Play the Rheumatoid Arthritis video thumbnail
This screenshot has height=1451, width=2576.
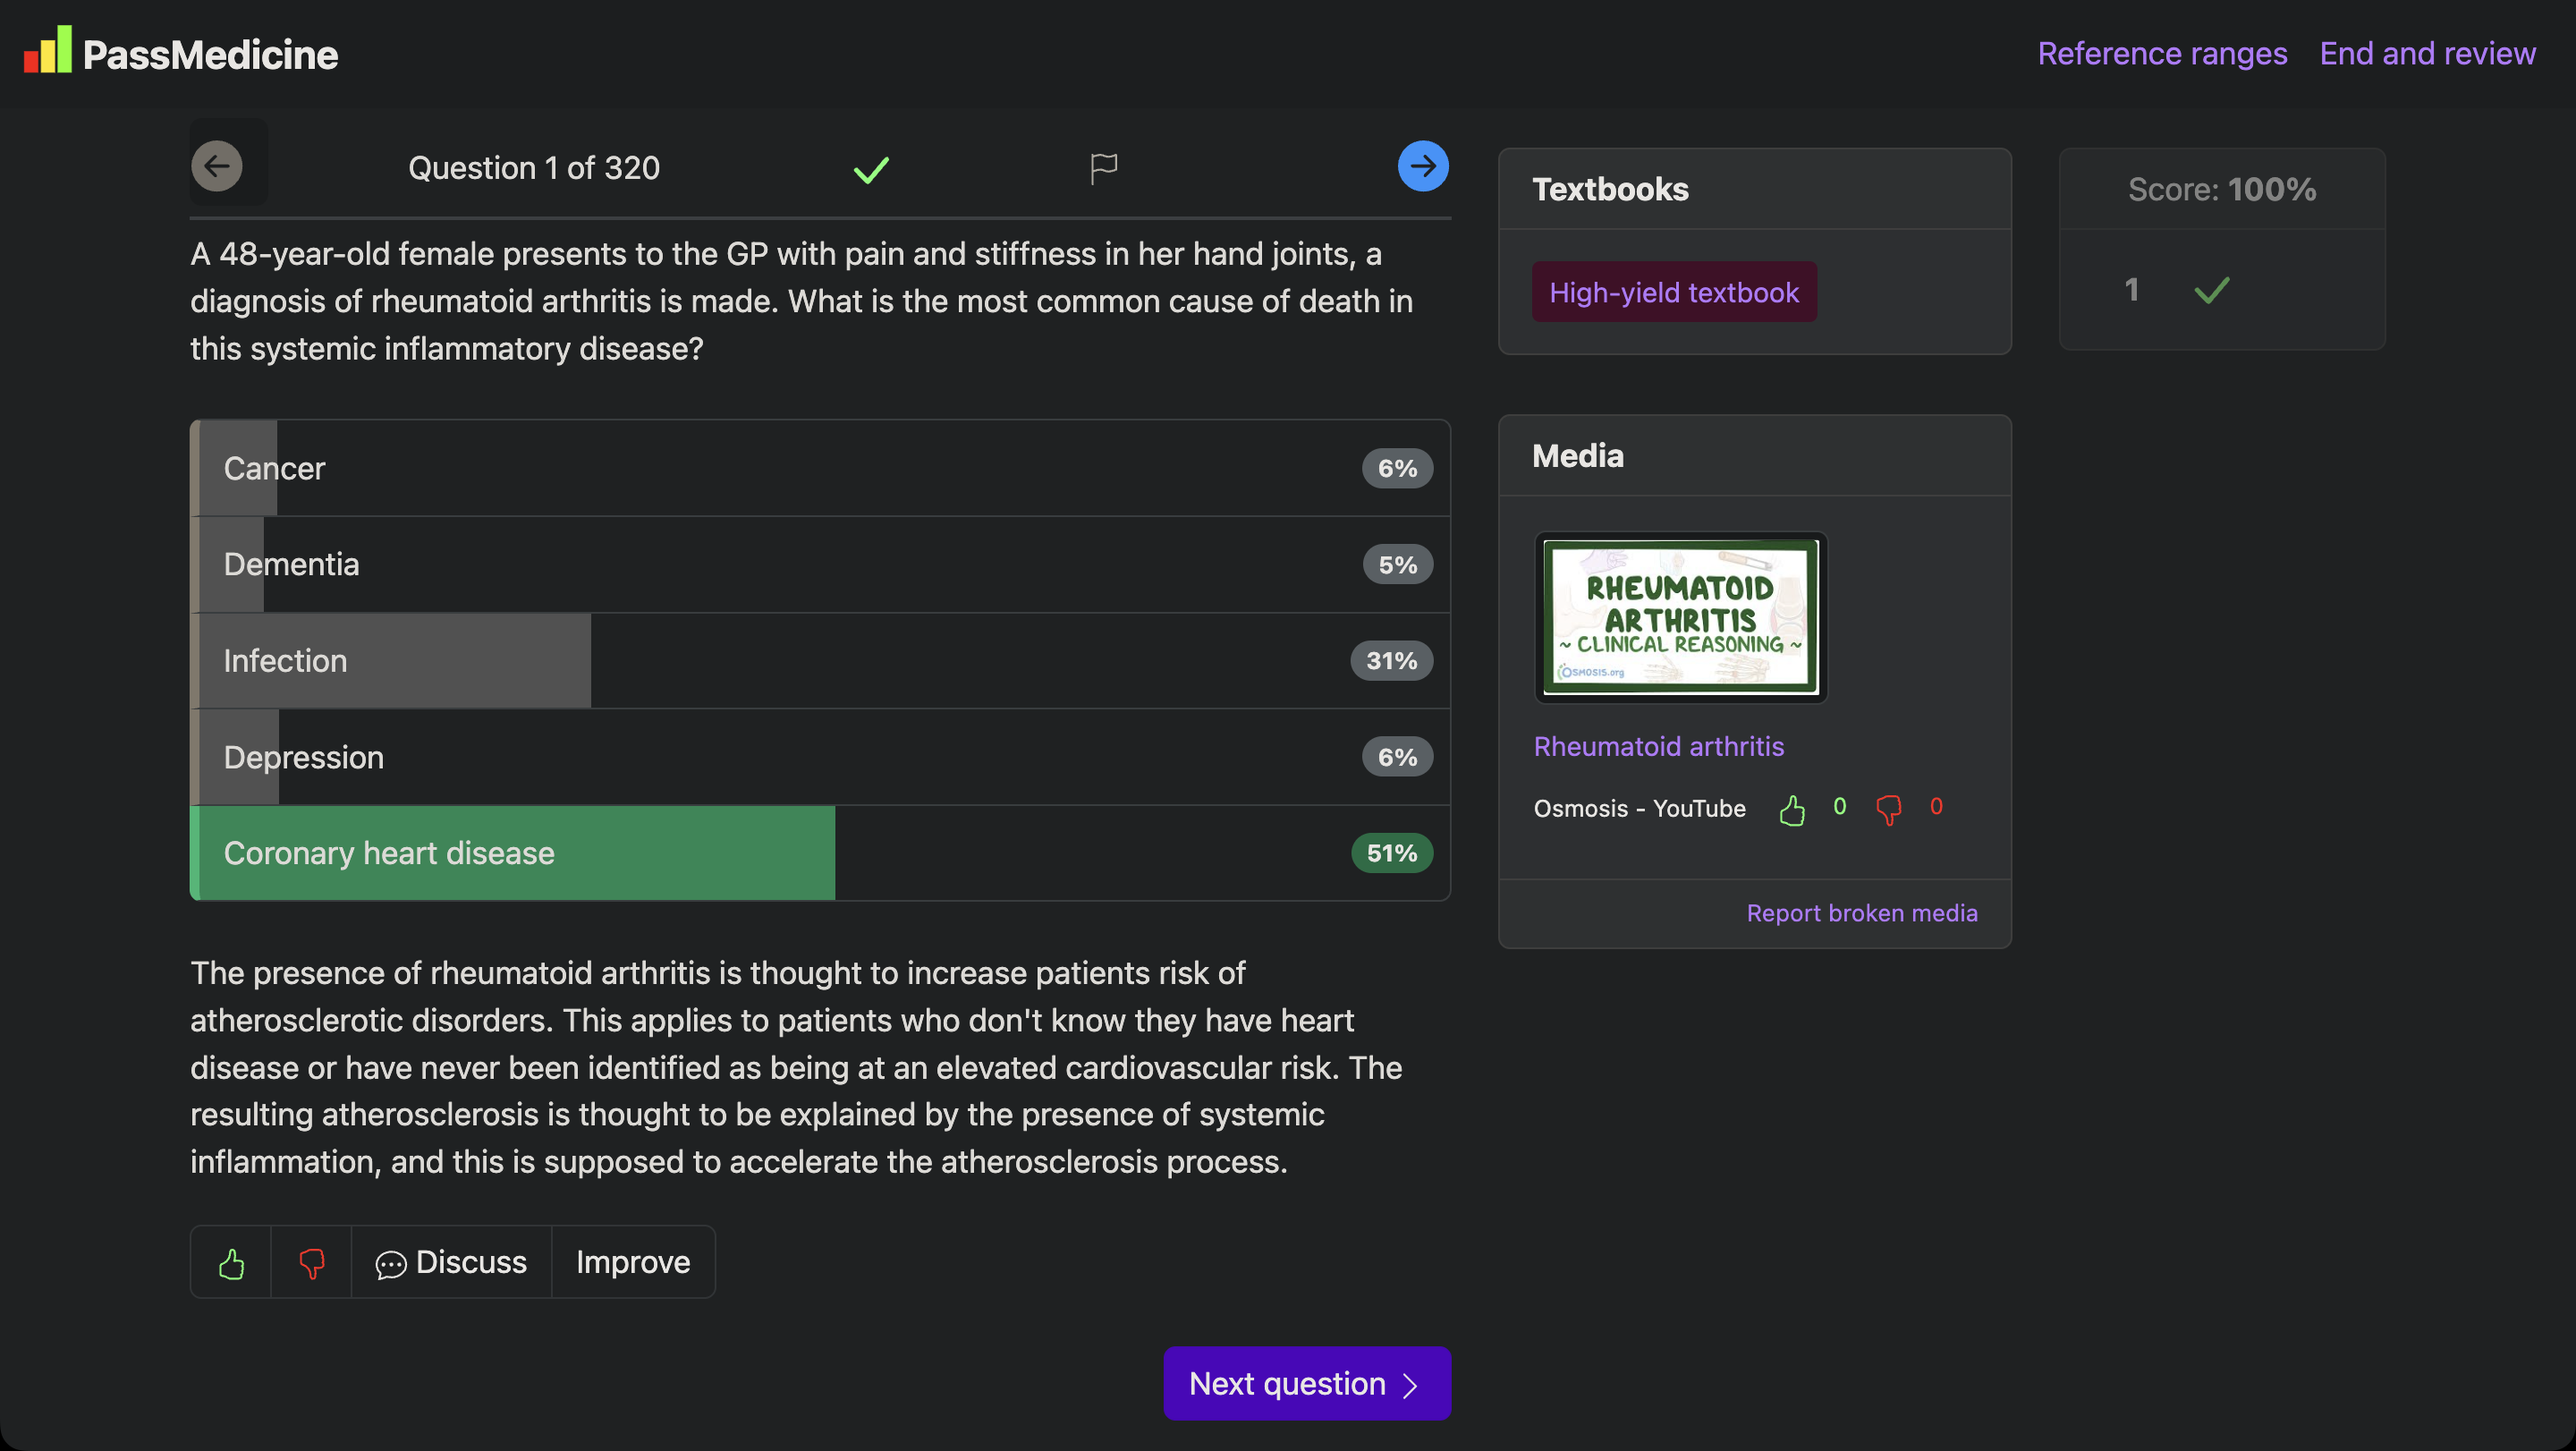coord(1680,617)
